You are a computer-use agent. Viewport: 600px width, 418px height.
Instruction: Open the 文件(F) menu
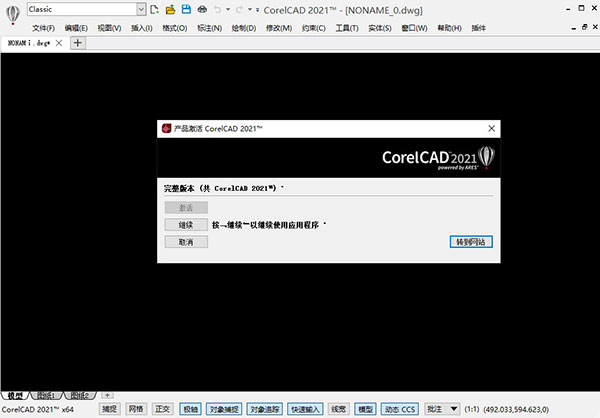43,27
